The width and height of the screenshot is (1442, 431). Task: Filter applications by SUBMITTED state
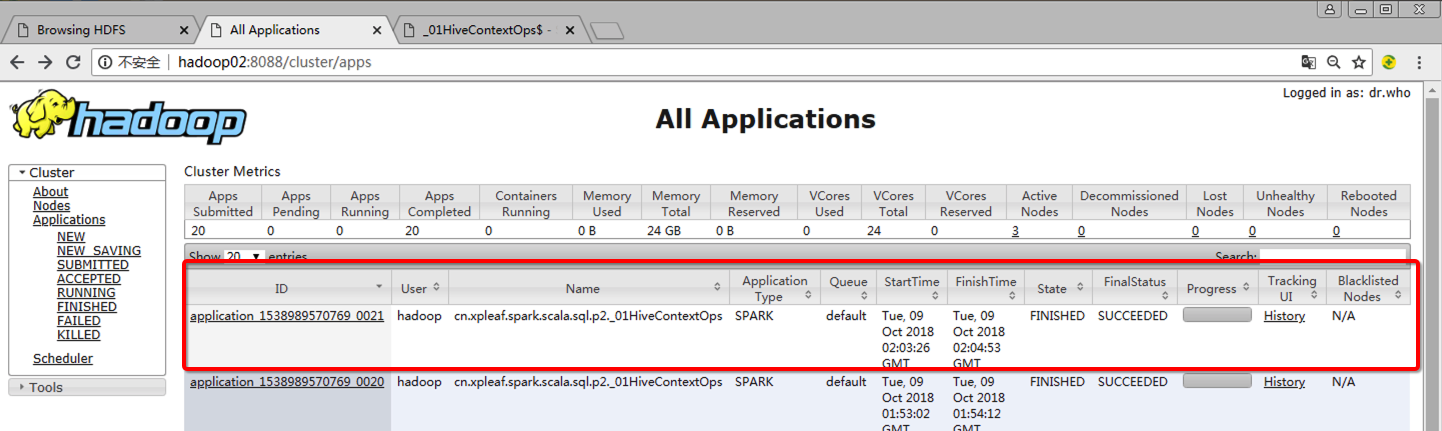(x=93, y=265)
